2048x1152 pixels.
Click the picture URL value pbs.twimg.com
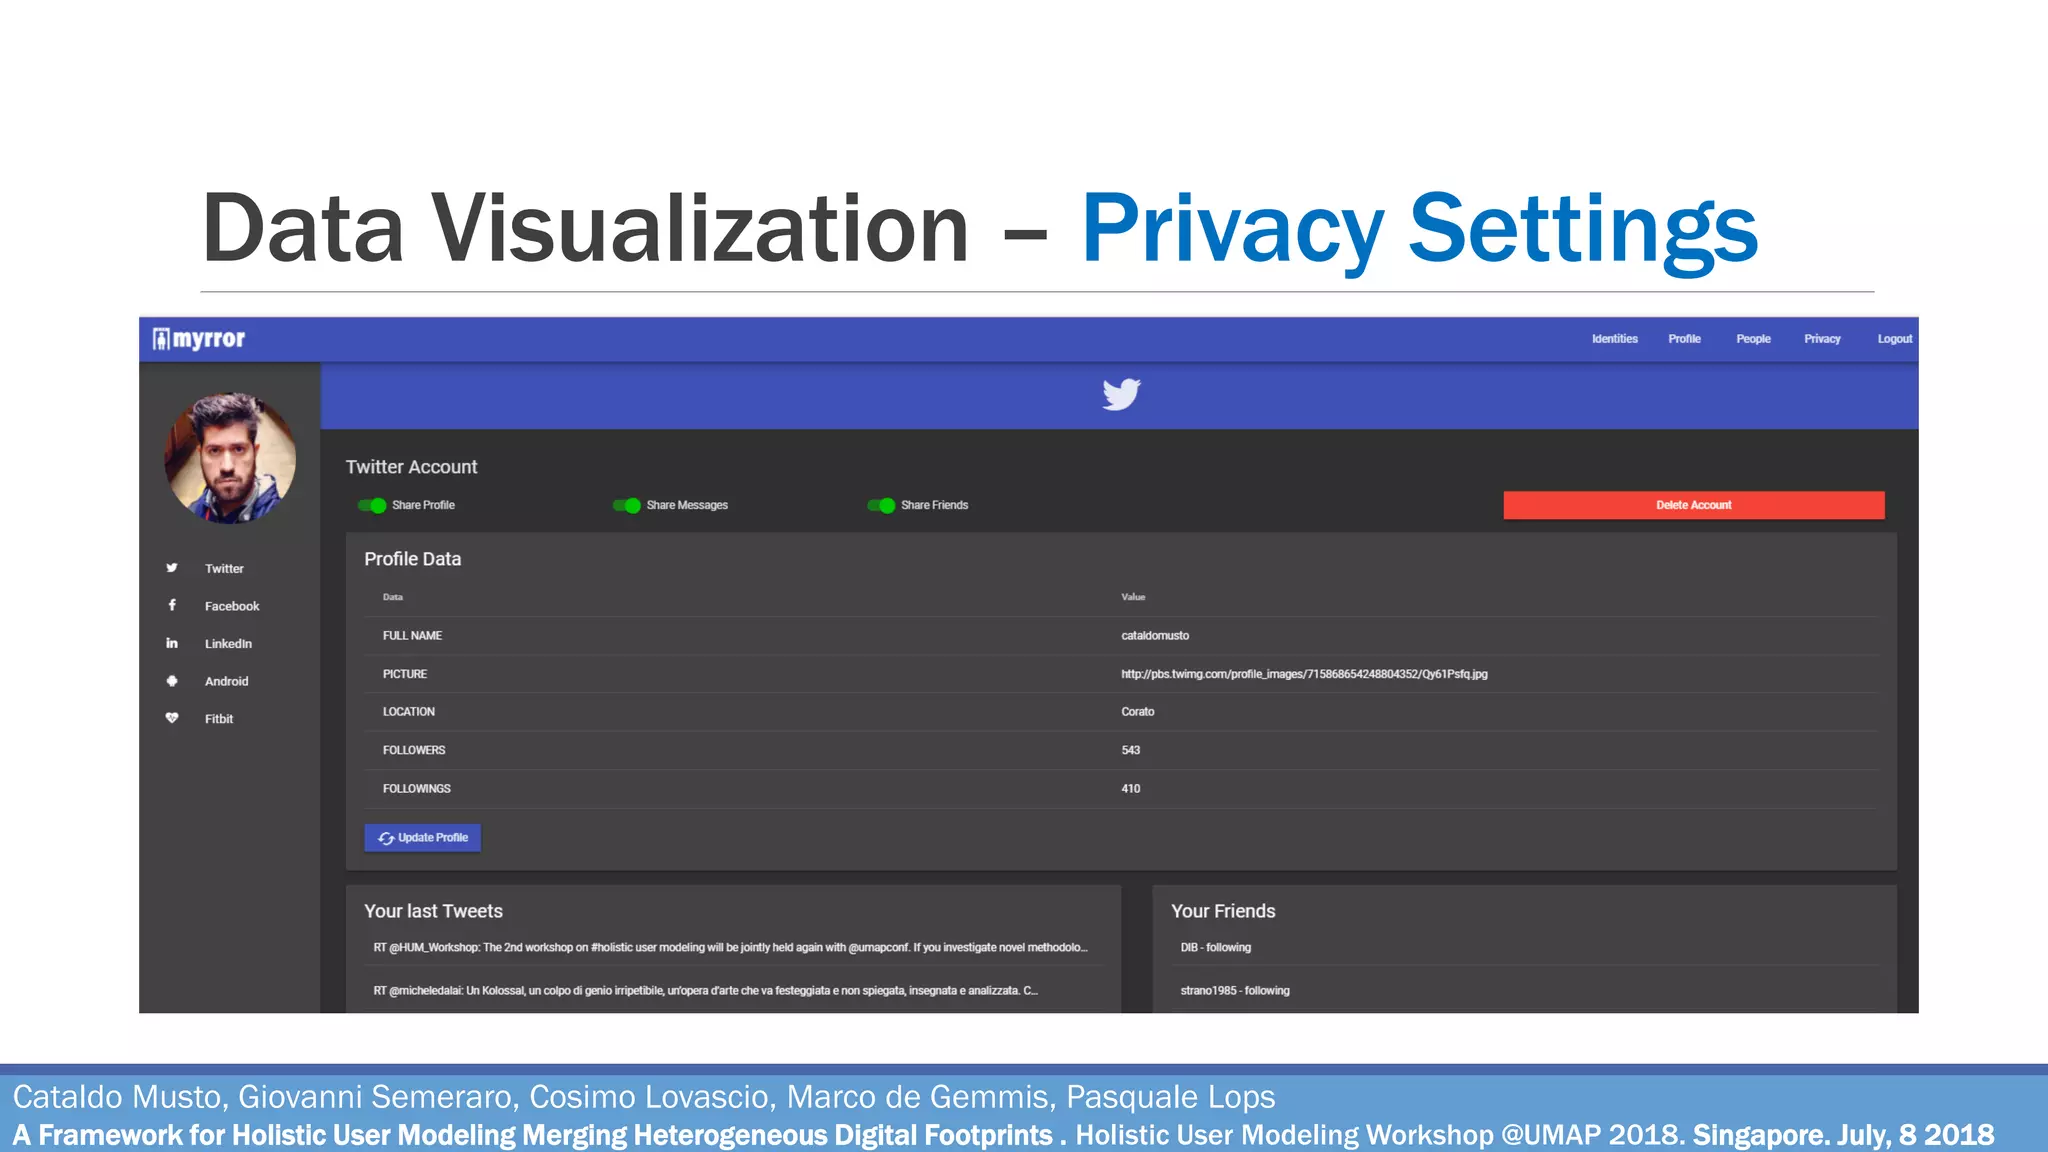pyautogui.click(x=1304, y=674)
